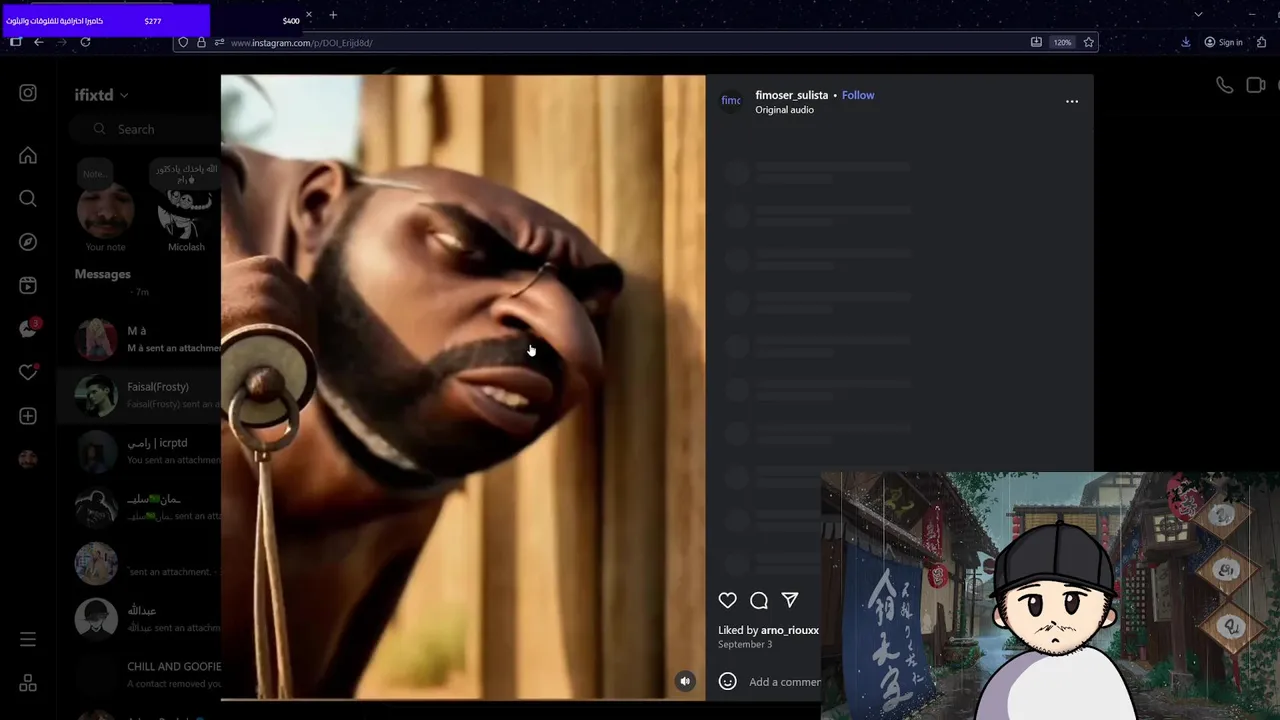
Task: Share the post with paper plane icon
Action: tap(790, 600)
